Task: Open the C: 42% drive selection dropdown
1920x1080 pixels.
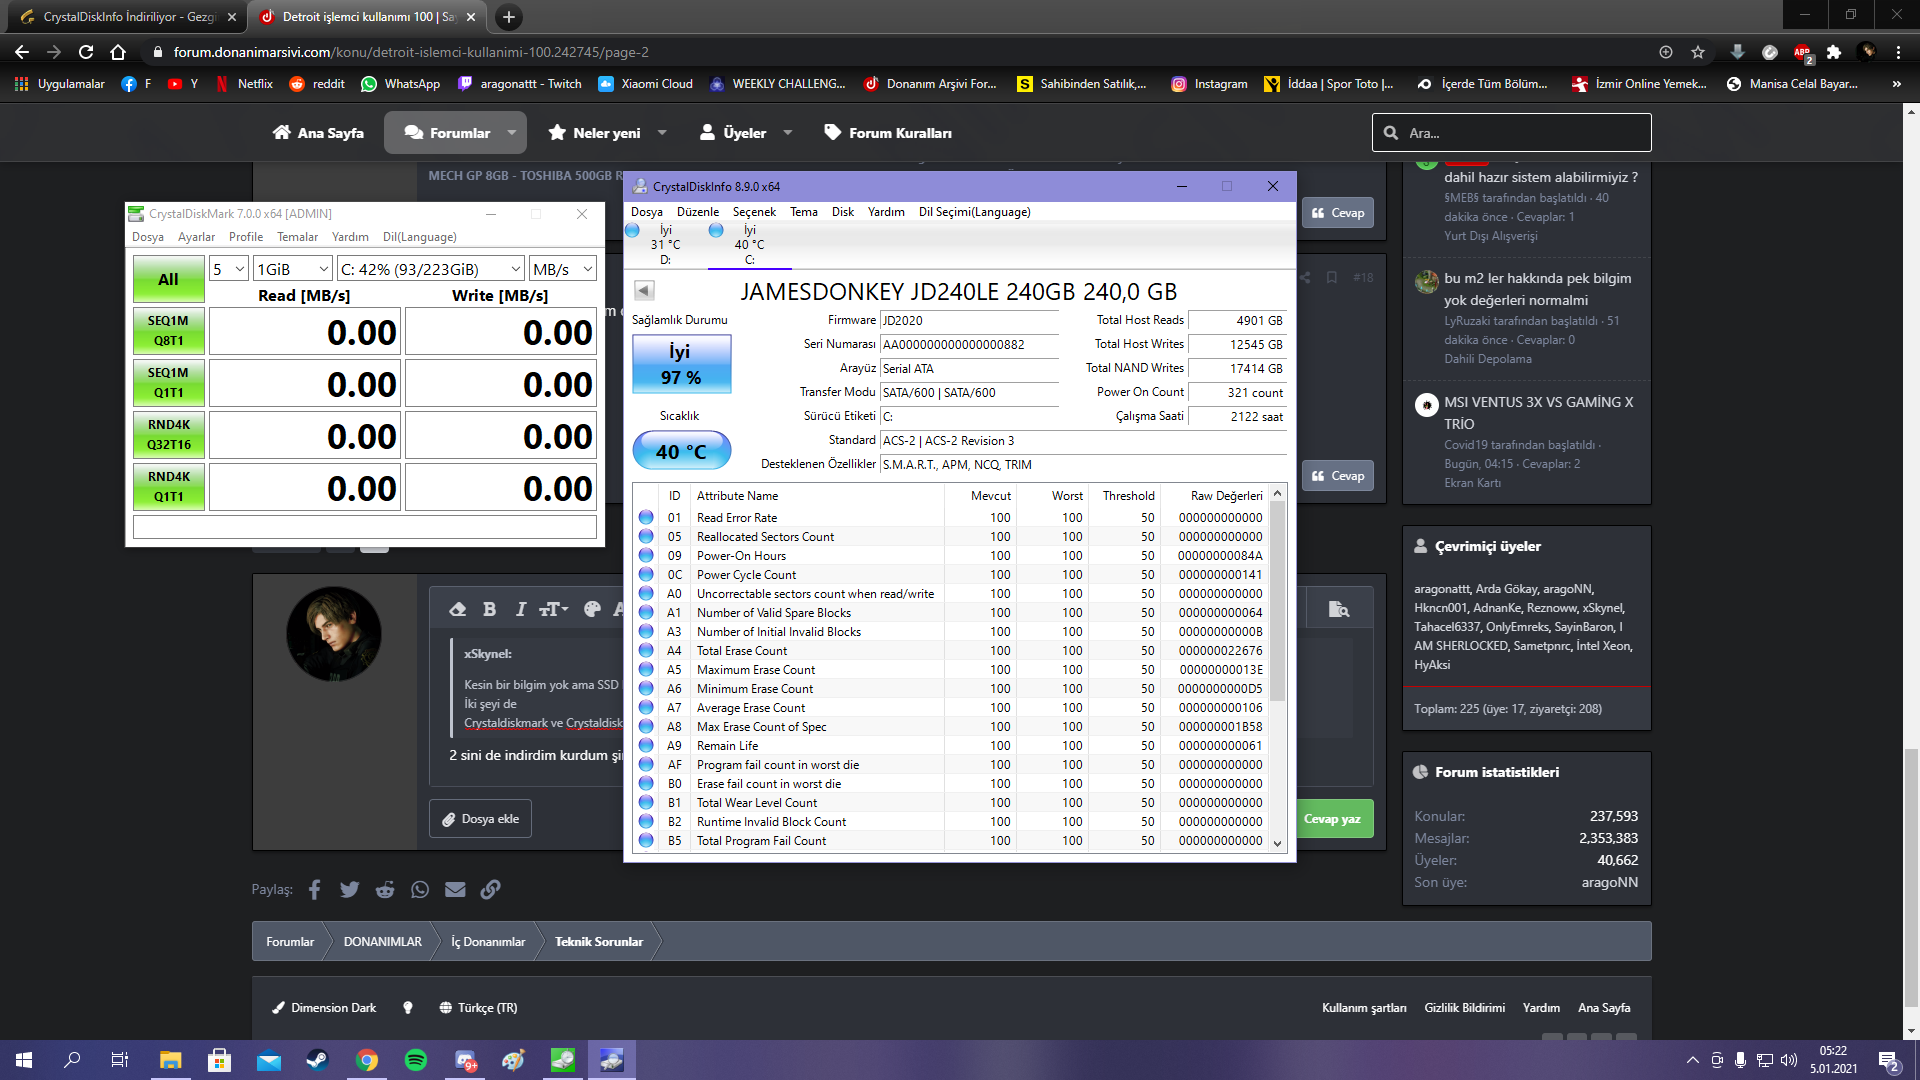Action: coord(431,269)
